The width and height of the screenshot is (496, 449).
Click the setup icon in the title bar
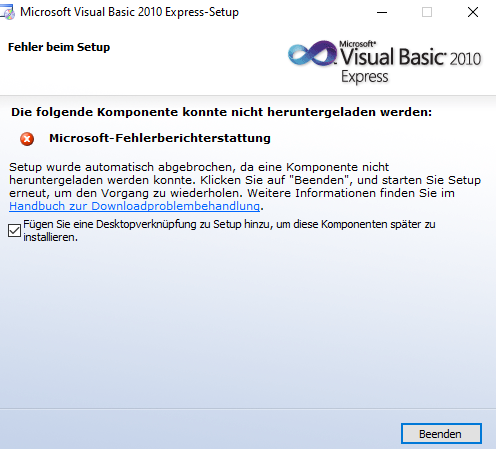(7, 13)
